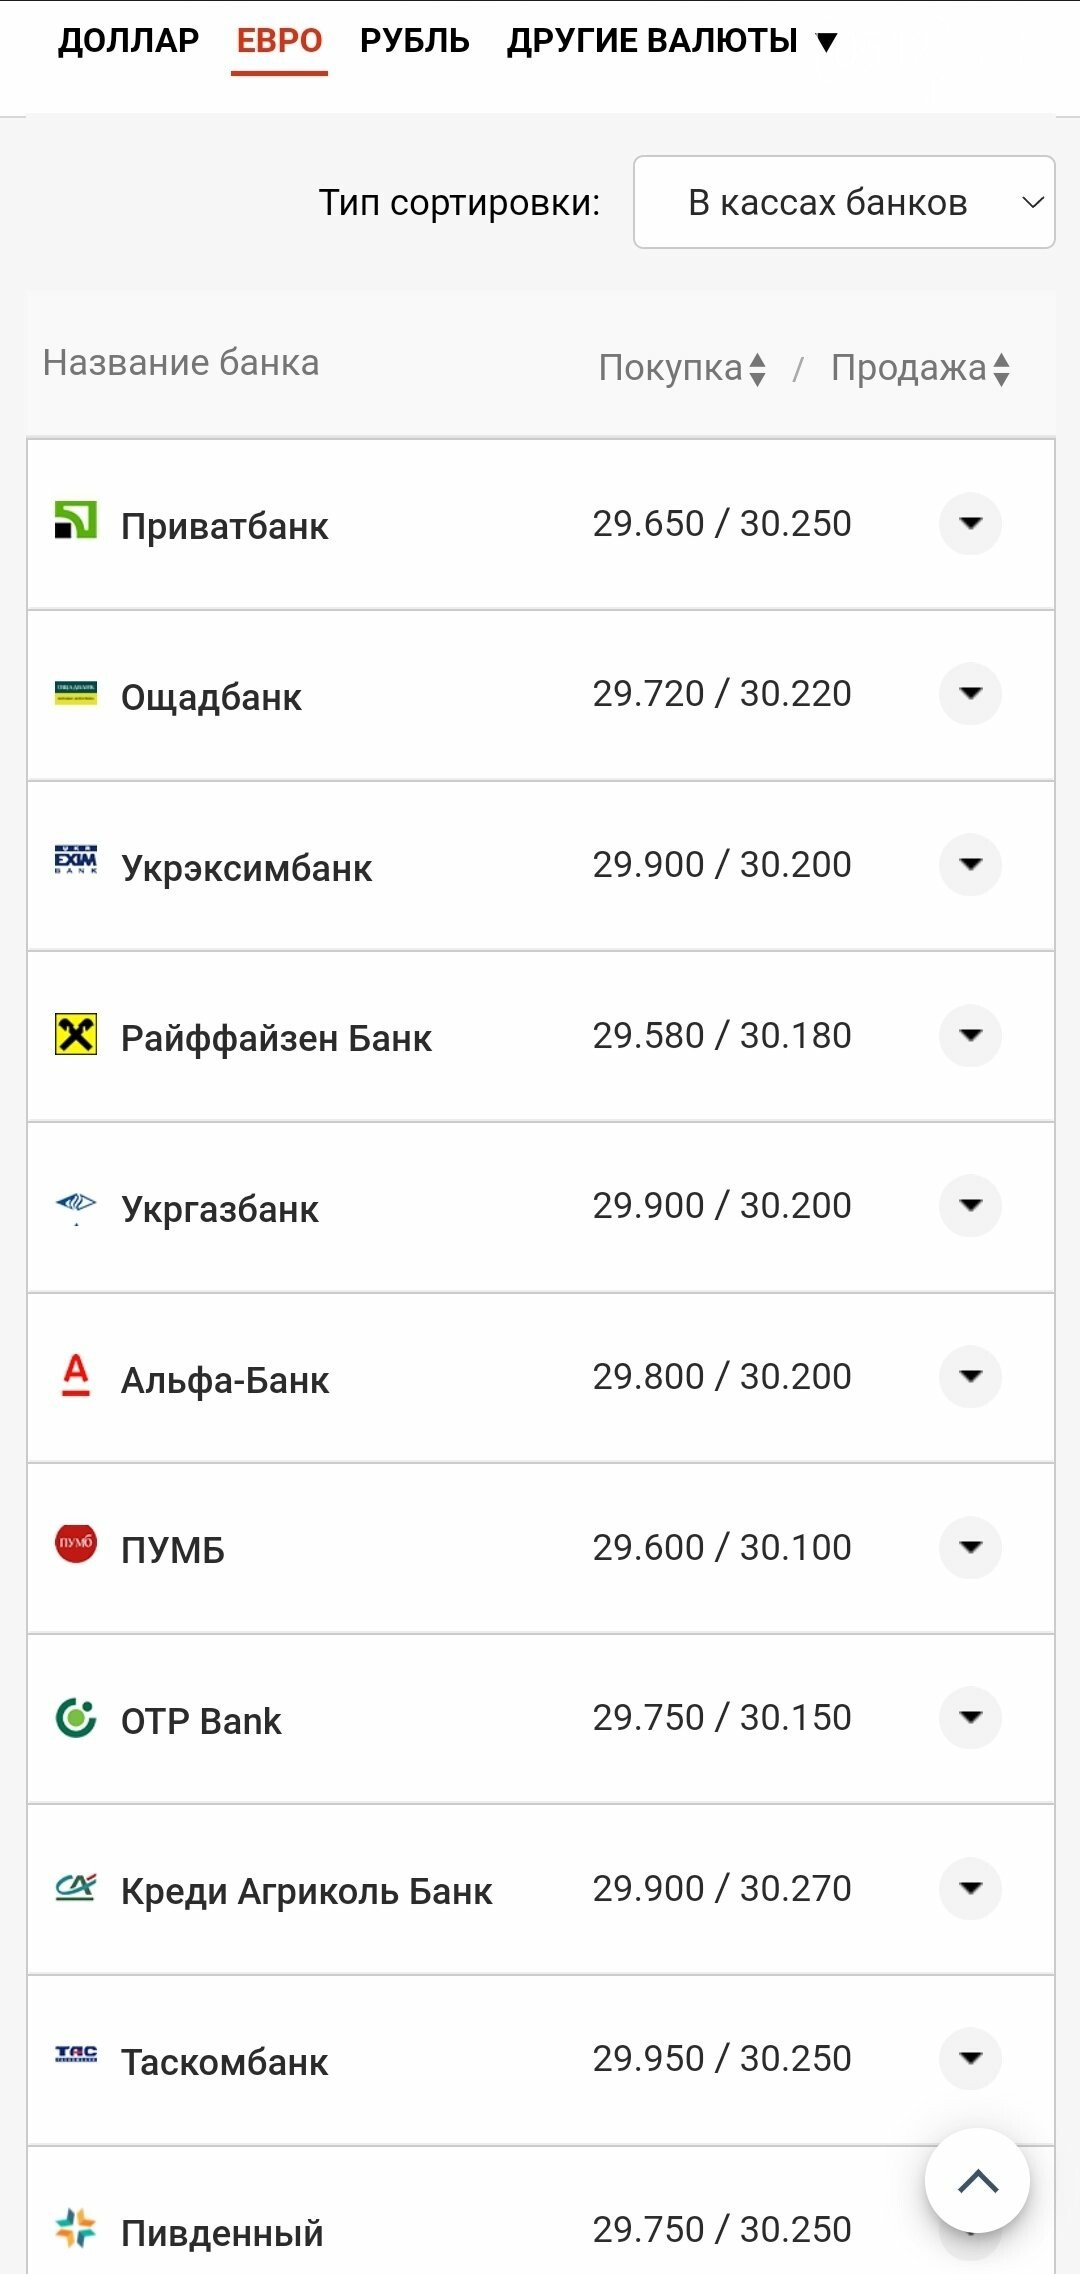Sort by Продажа column arrows
Screen dimensions: 1080x2274
click(1001, 369)
